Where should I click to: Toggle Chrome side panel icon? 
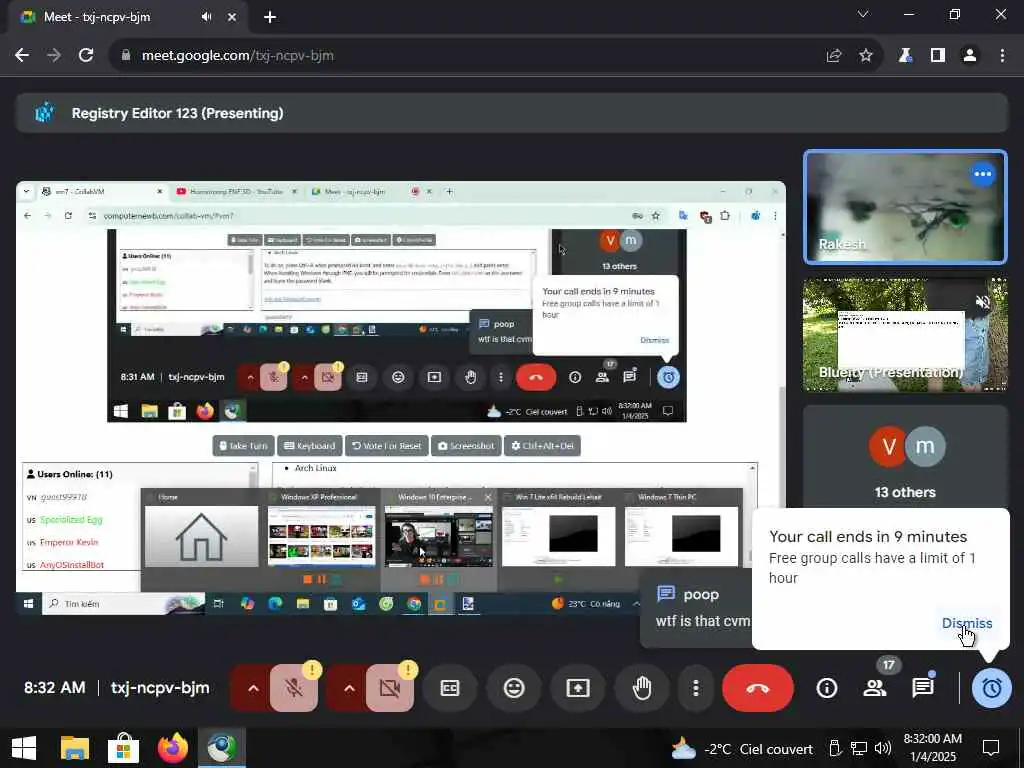coord(938,56)
